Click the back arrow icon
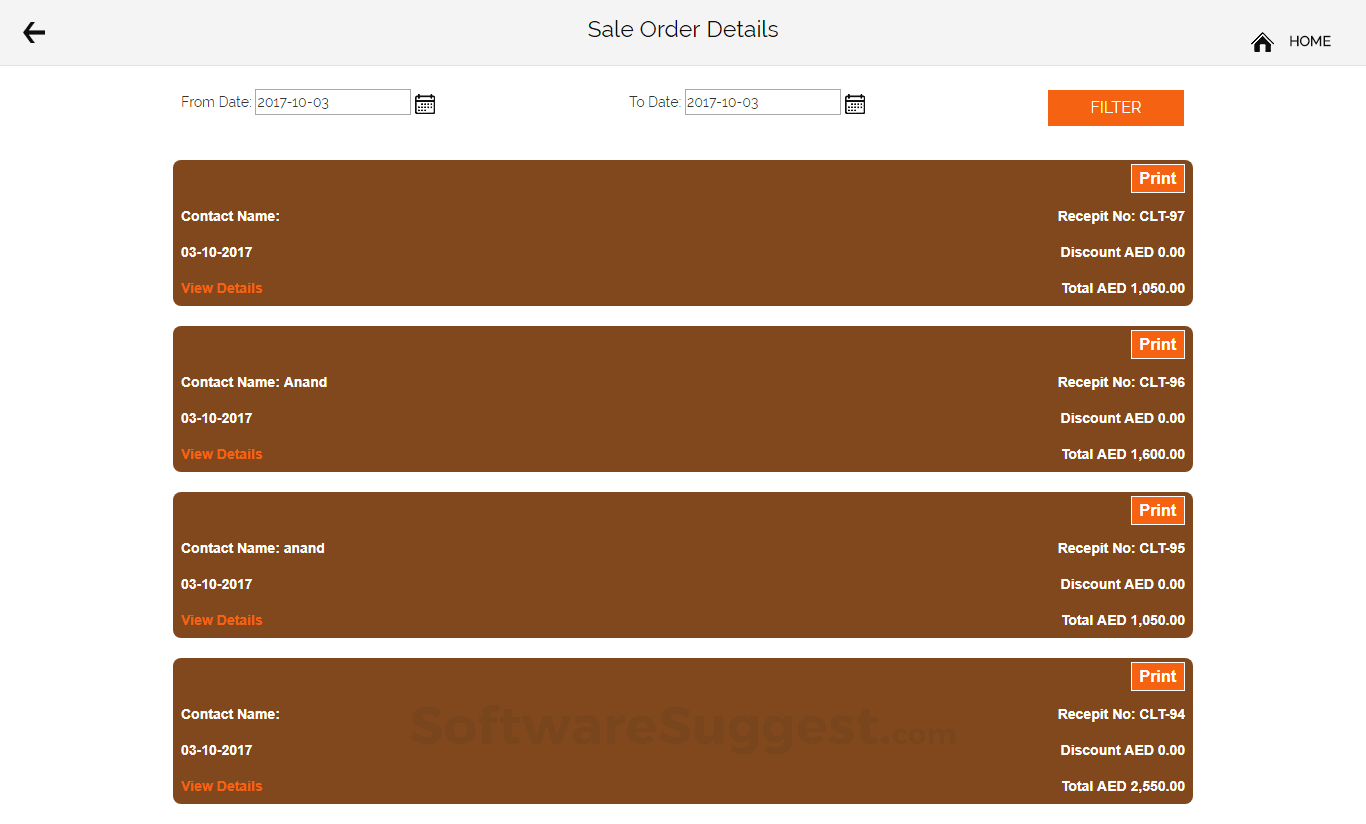 coord(33,32)
